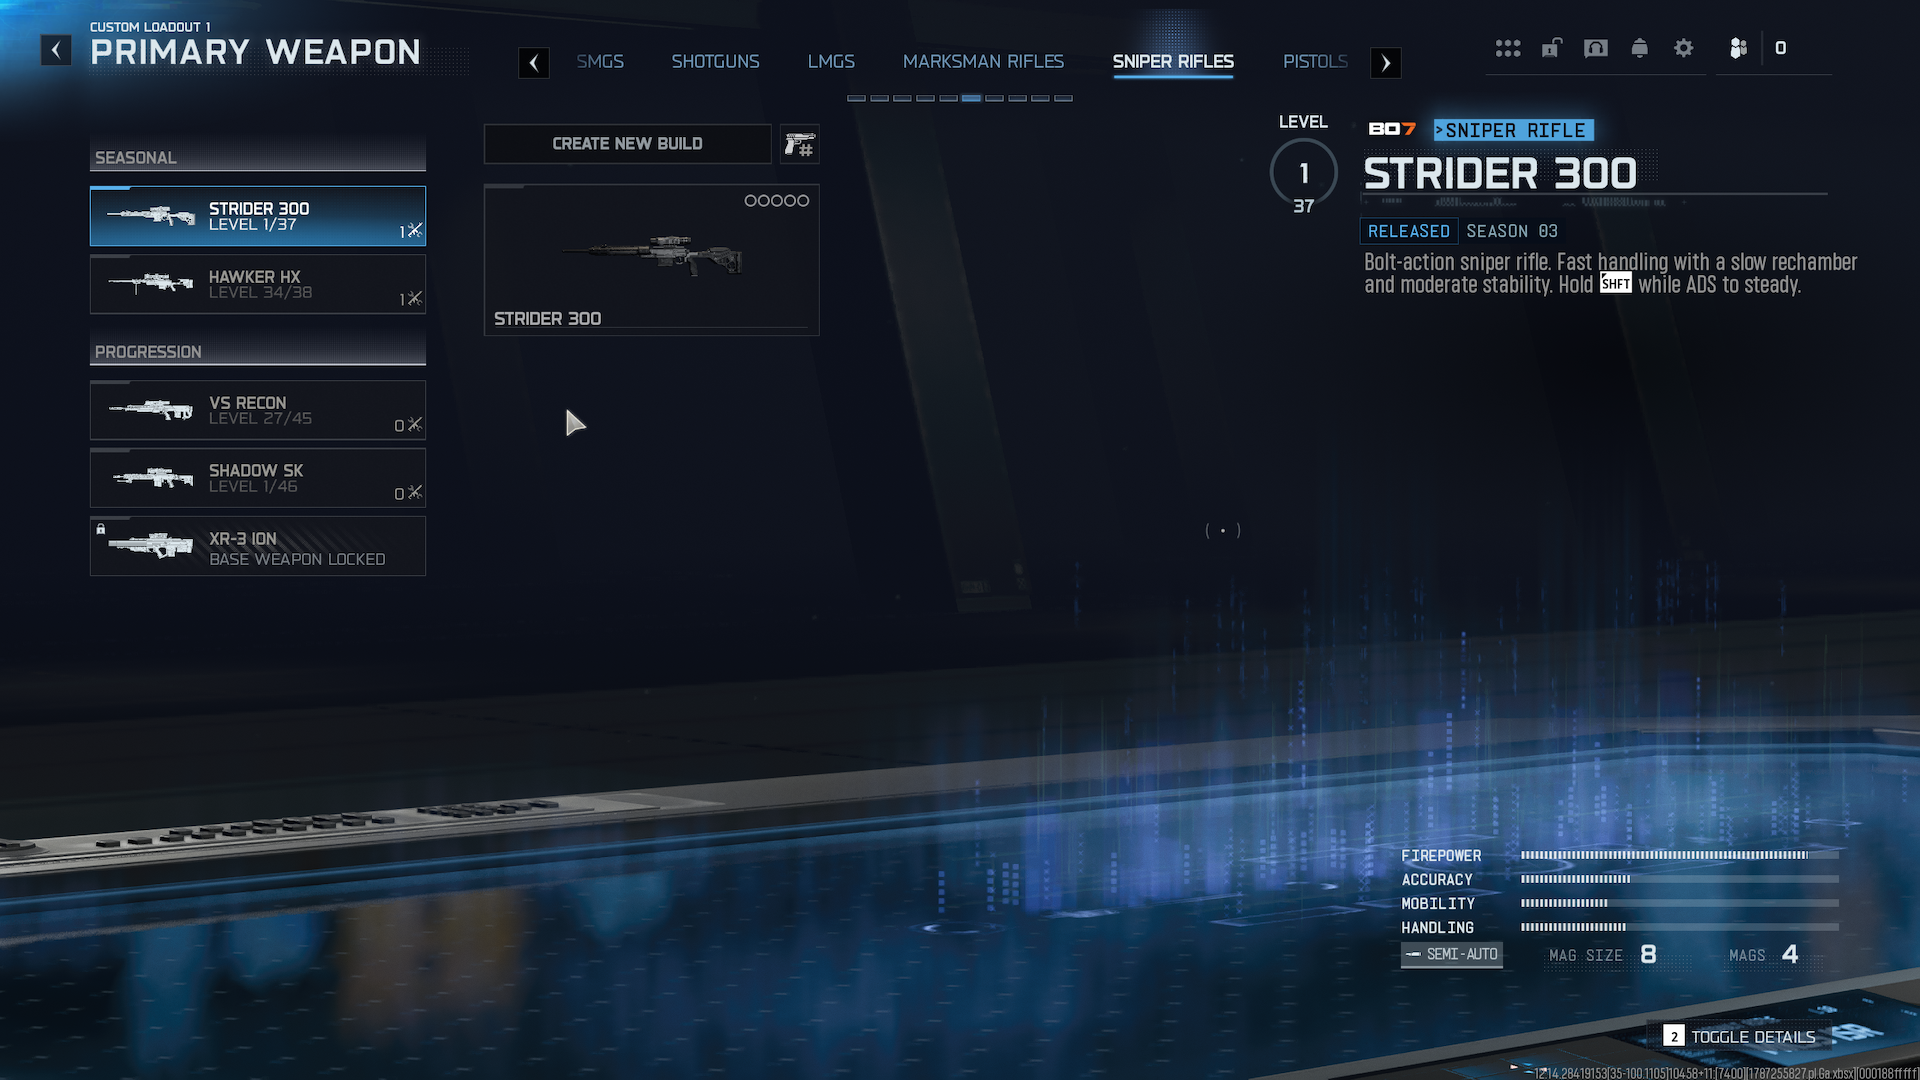Click the Firepower stat bar
The height and width of the screenshot is (1080, 1920).
pos(1680,855)
